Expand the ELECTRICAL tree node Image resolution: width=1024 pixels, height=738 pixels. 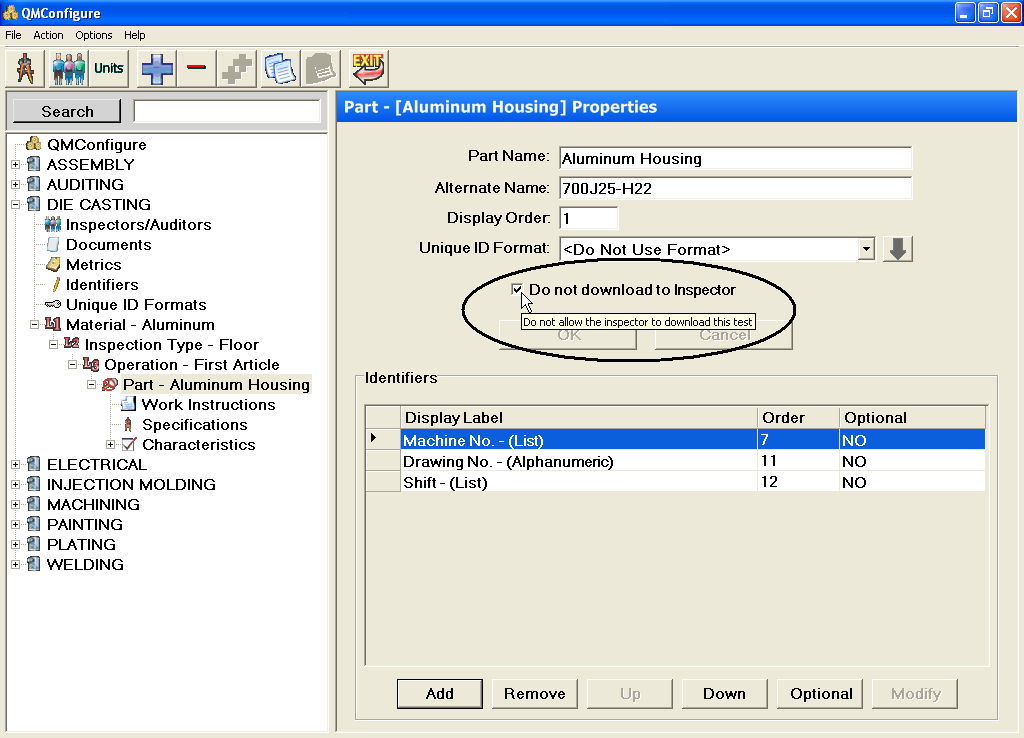click(16, 464)
